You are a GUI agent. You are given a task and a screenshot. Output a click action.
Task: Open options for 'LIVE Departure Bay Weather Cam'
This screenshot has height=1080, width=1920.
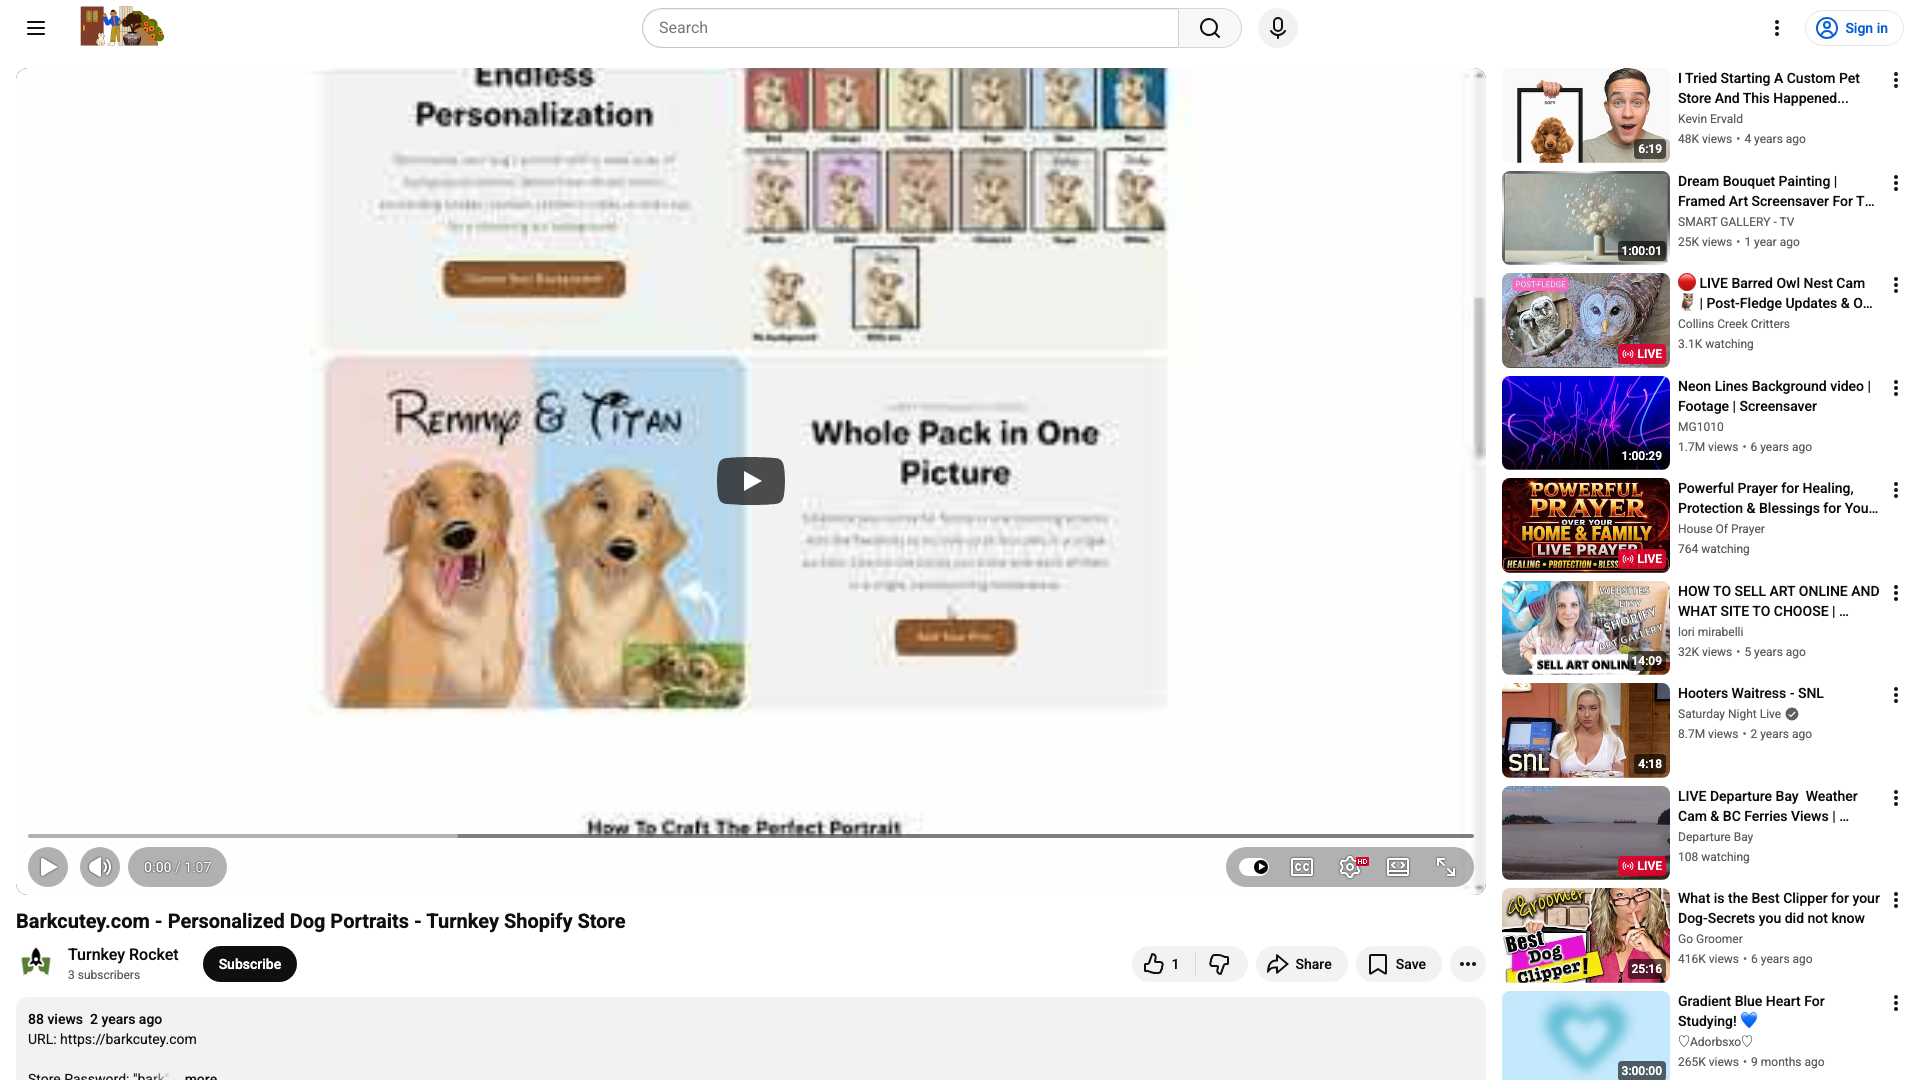(x=1896, y=798)
